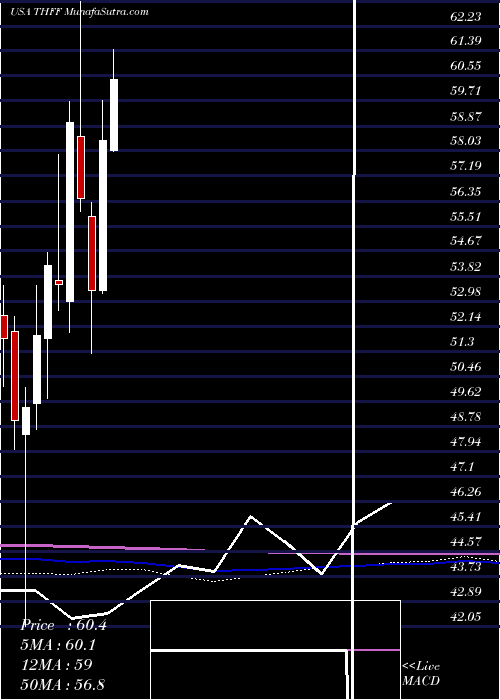The width and height of the screenshot is (500, 700).
Task: Click the 57.19 price axis label
Action: point(466,166)
